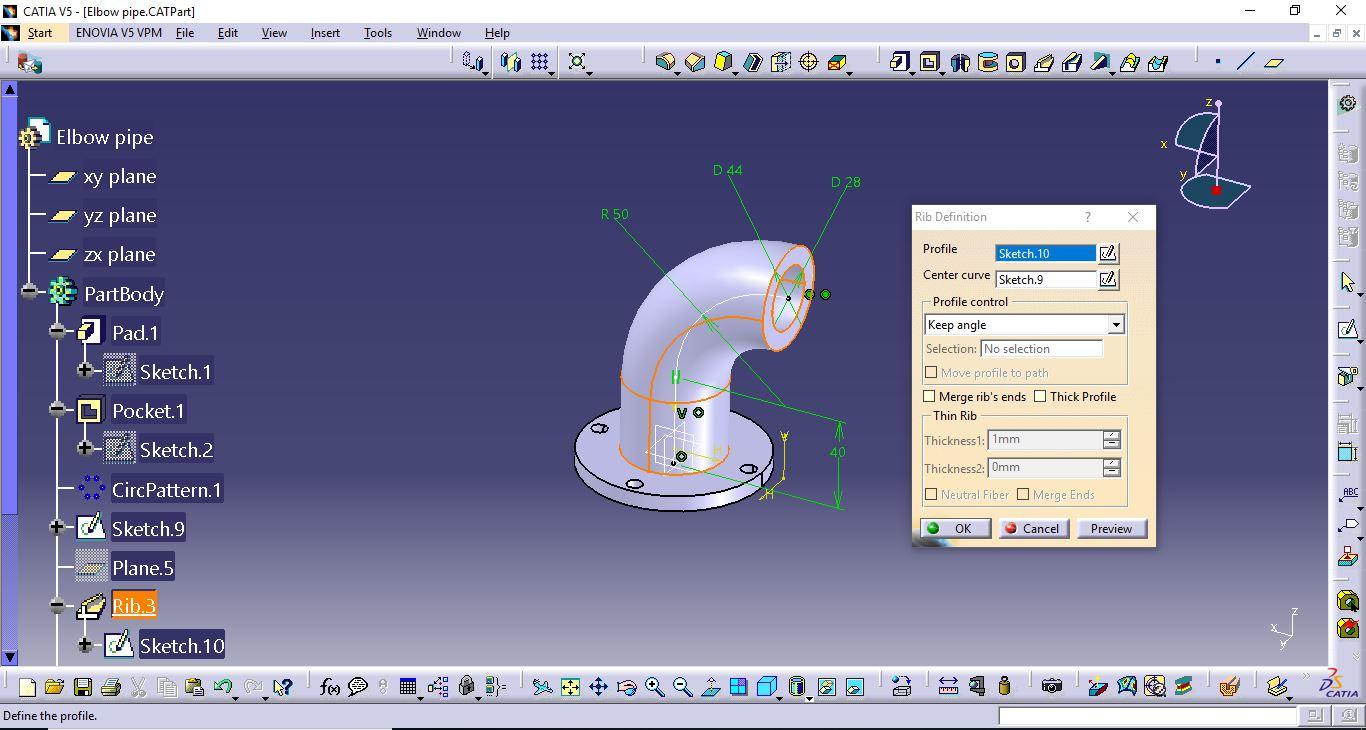Open the Keep angle profile control dropdown
This screenshot has height=730, width=1366.
1115,325
